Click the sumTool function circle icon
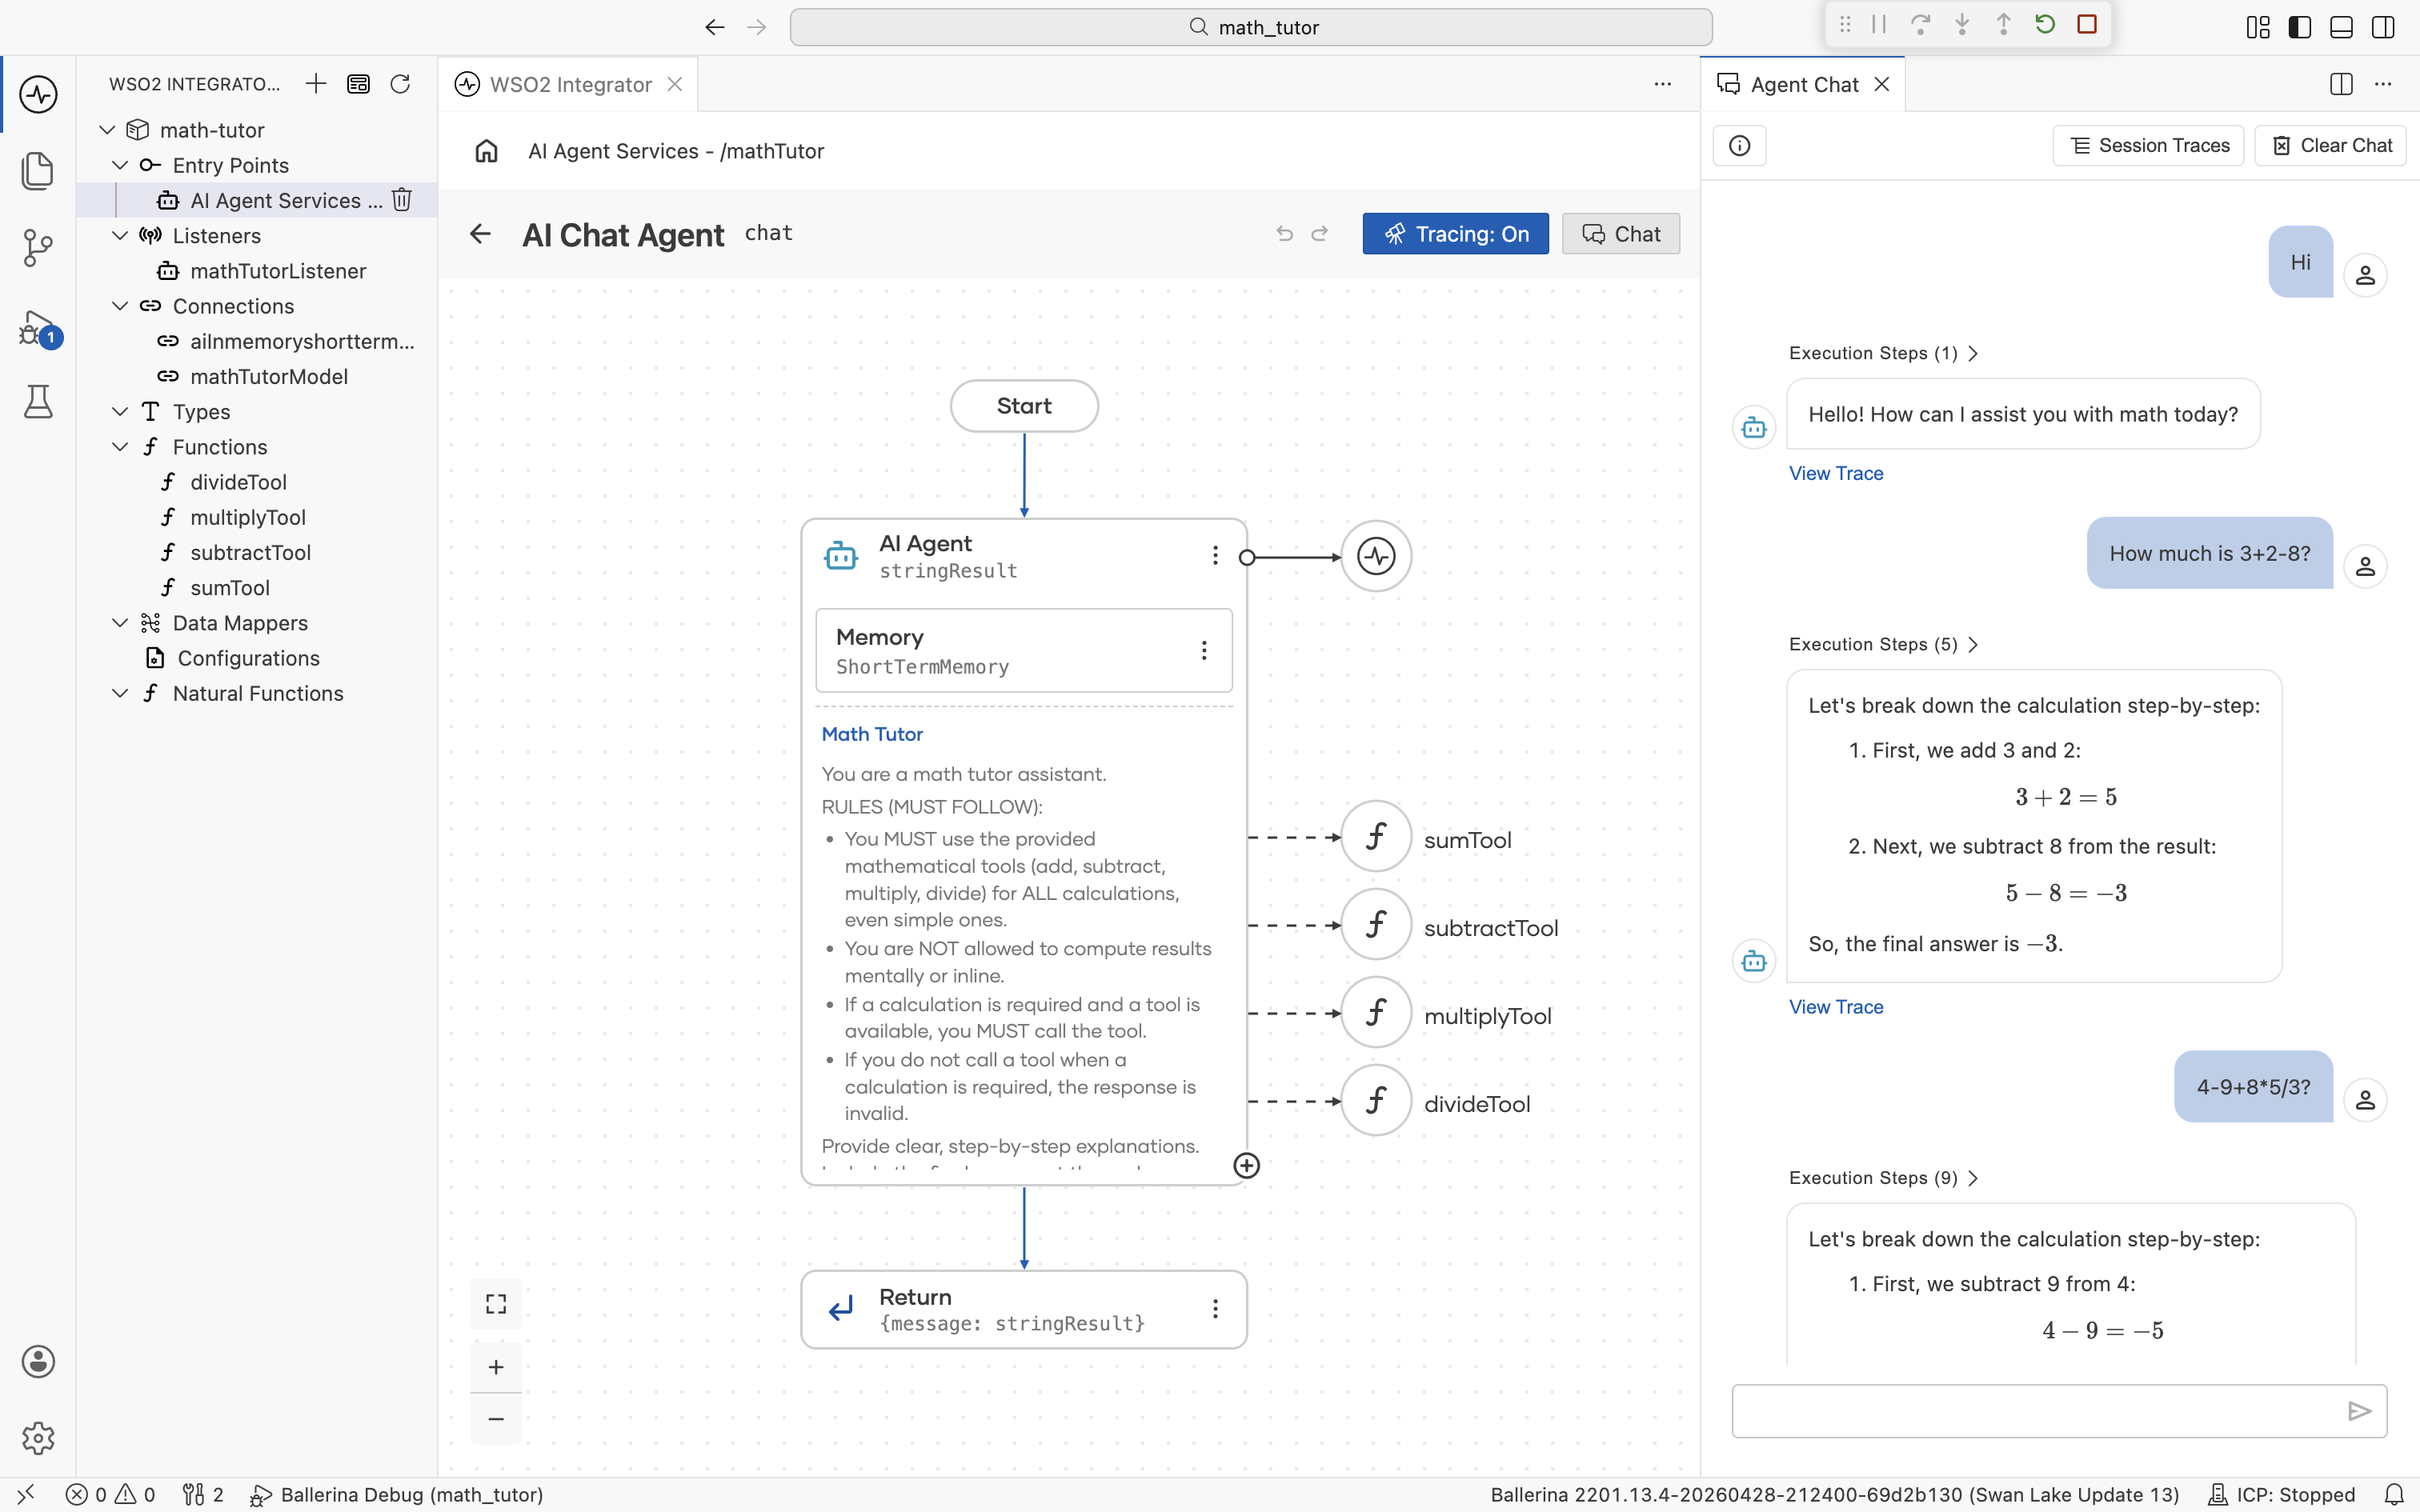 point(1376,837)
